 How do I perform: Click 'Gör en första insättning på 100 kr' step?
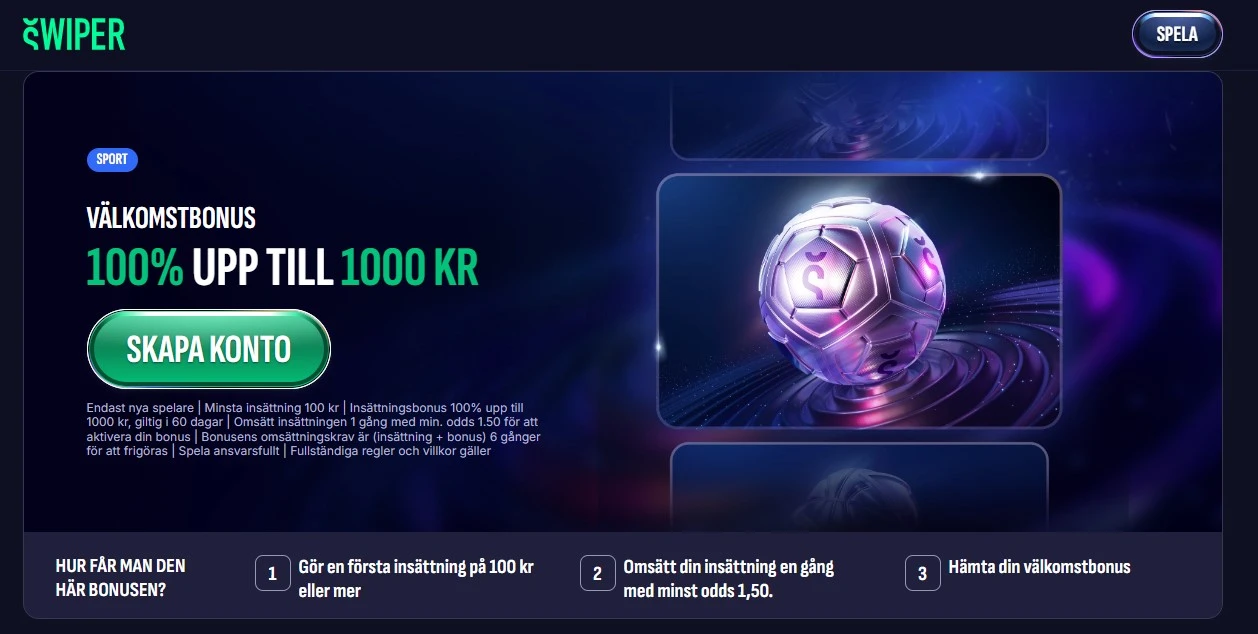(416, 578)
